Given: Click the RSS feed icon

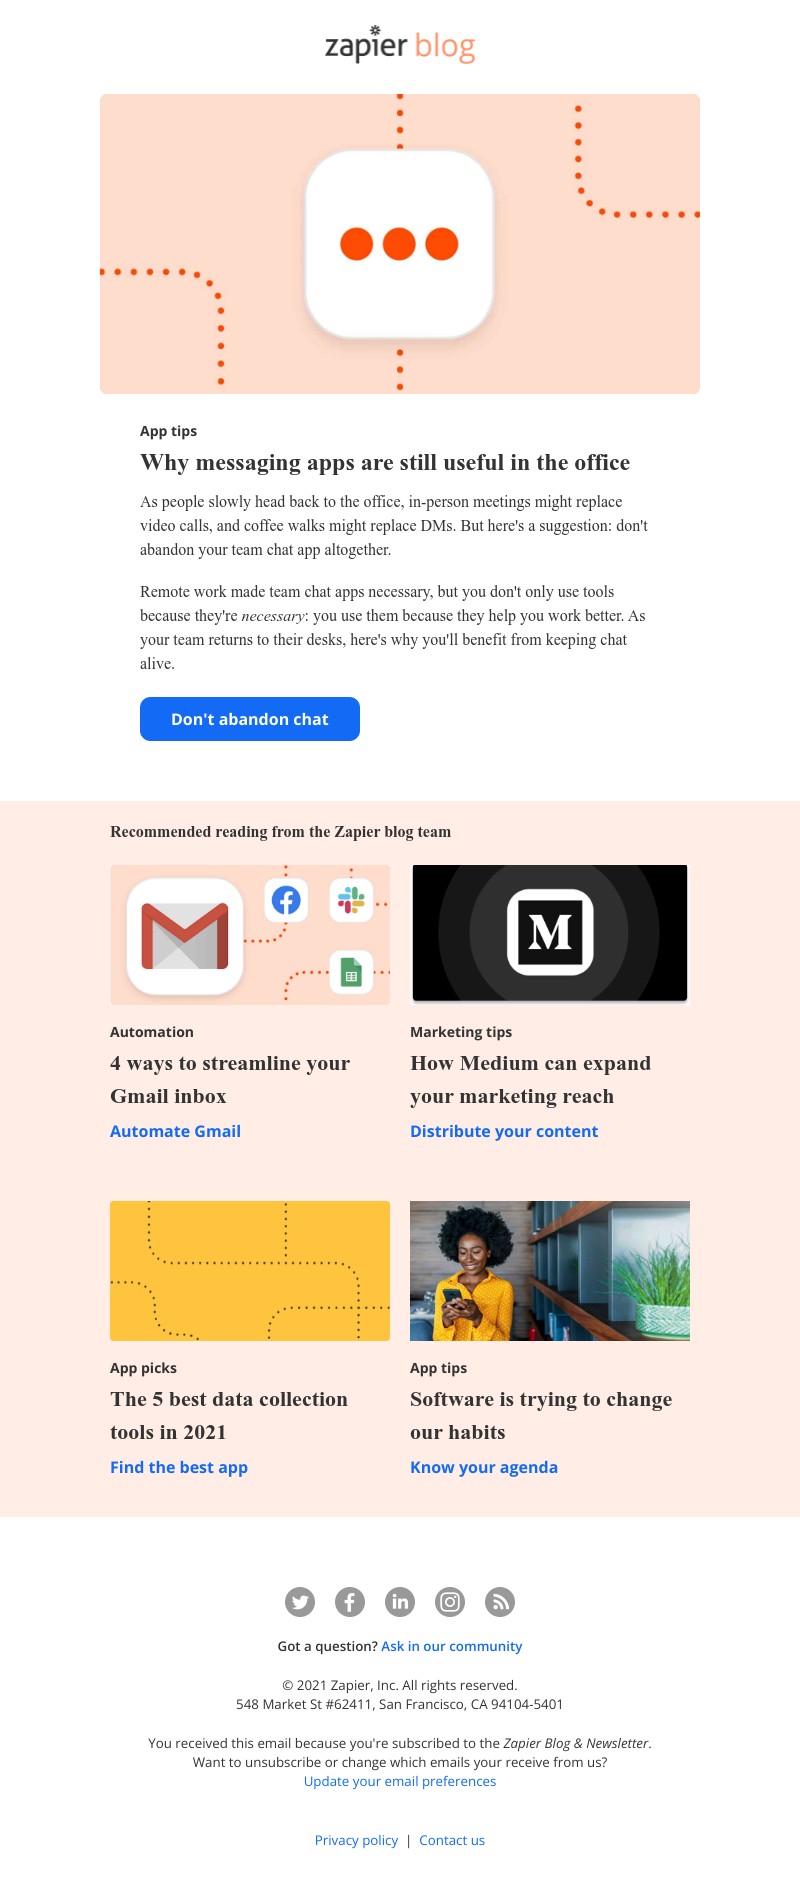Looking at the screenshot, I should (x=500, y=1602).
